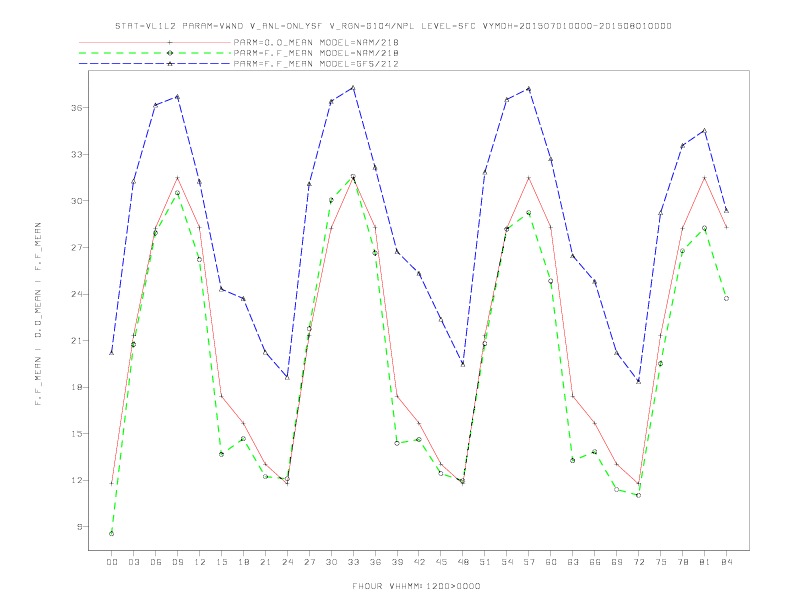792x612 pixels.
Task: Click x-axis forecast hour label 36
Action: [375, 562]
